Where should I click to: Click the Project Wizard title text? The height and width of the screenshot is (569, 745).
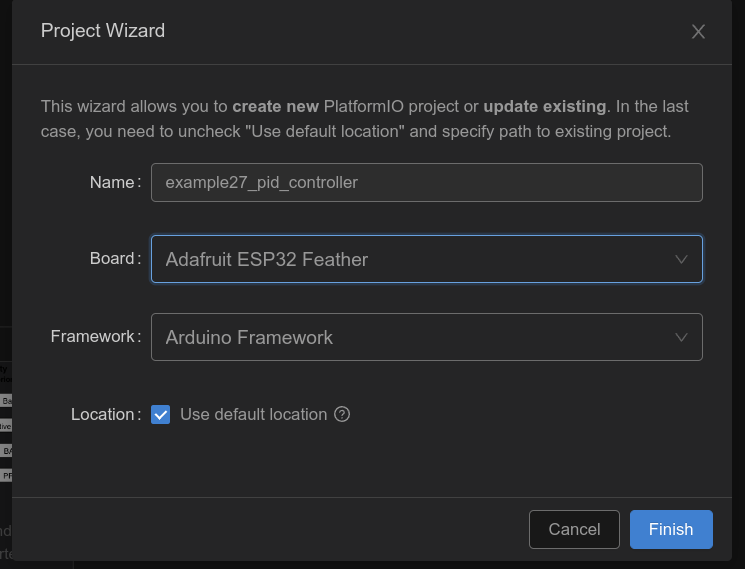(x=103, y=31)
